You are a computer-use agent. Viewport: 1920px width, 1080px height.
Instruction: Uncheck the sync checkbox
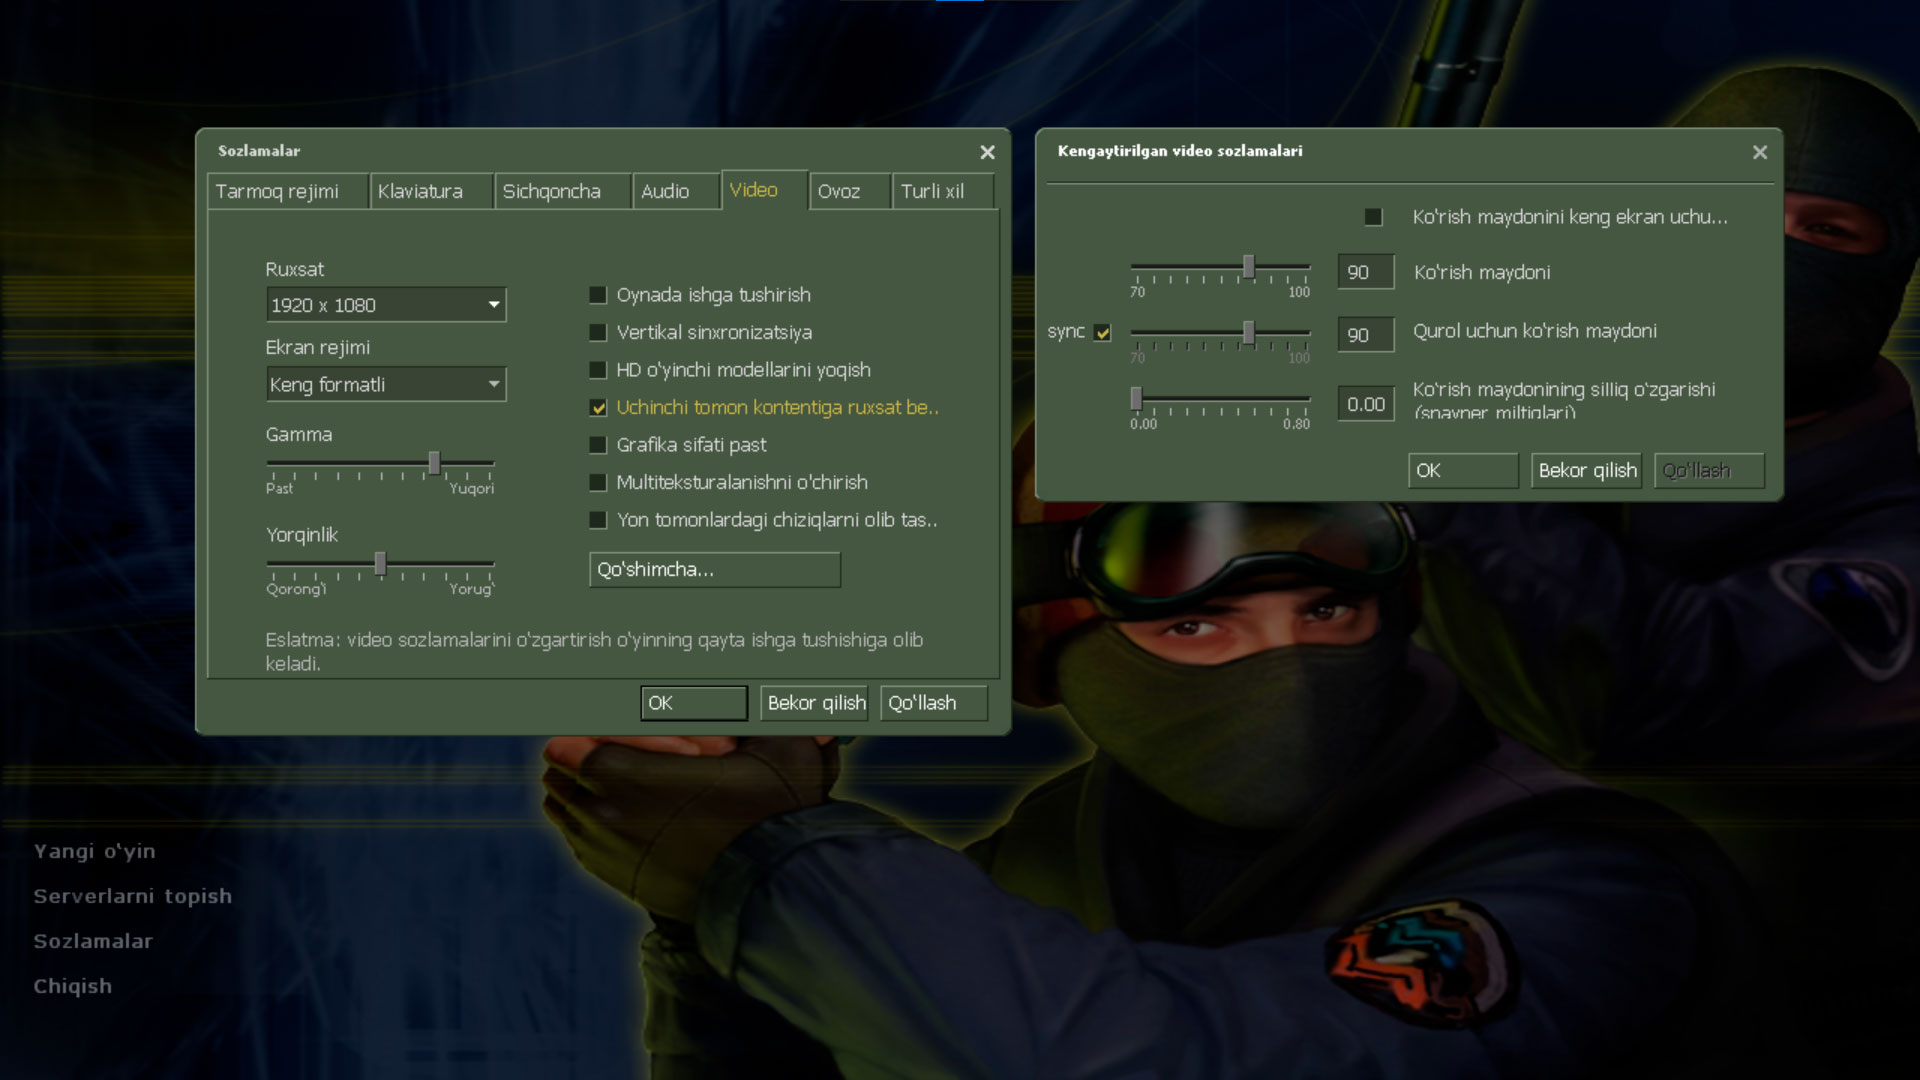1103,333
